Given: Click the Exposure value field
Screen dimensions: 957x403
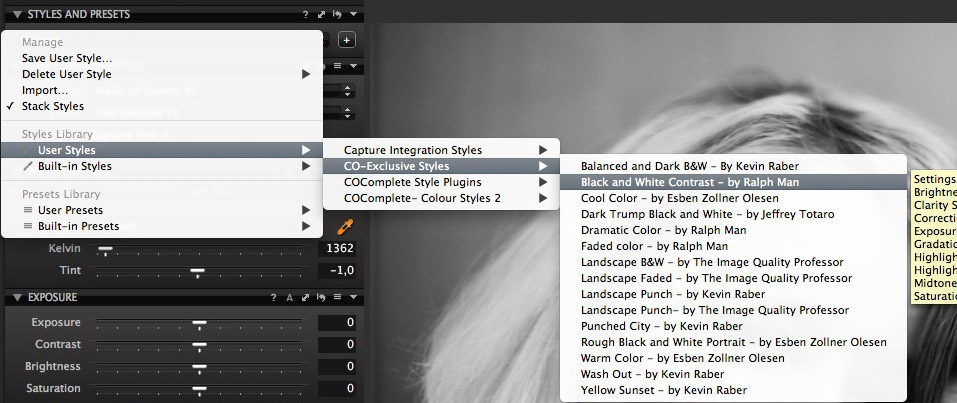Looking at the screenshot, I should (337, 322).
